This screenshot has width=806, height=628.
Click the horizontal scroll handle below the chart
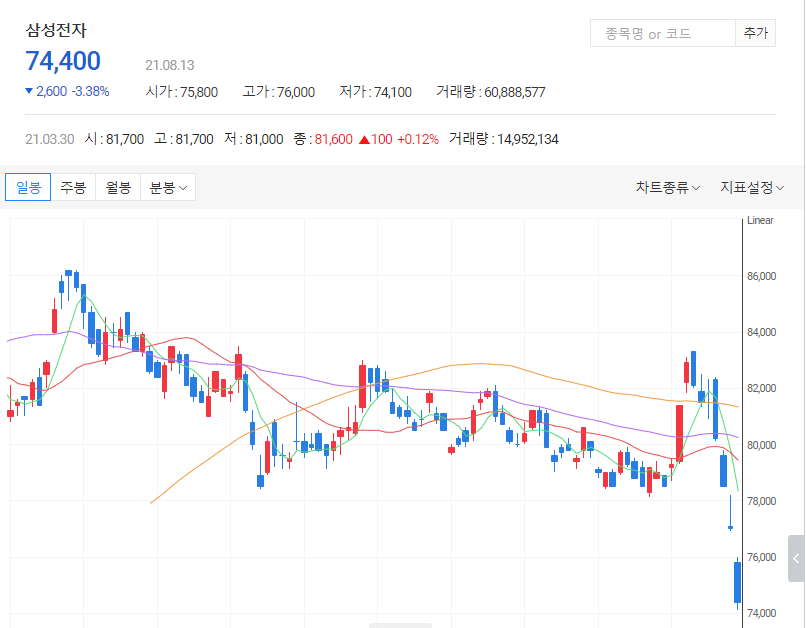(x=400, y=625)
